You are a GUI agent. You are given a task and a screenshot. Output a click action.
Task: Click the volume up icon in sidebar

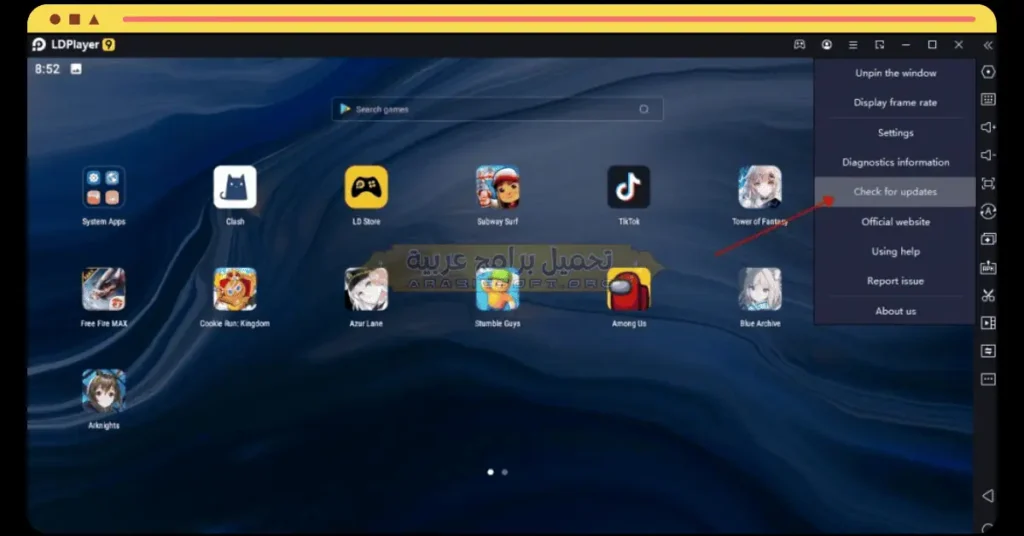click(988, 127)
